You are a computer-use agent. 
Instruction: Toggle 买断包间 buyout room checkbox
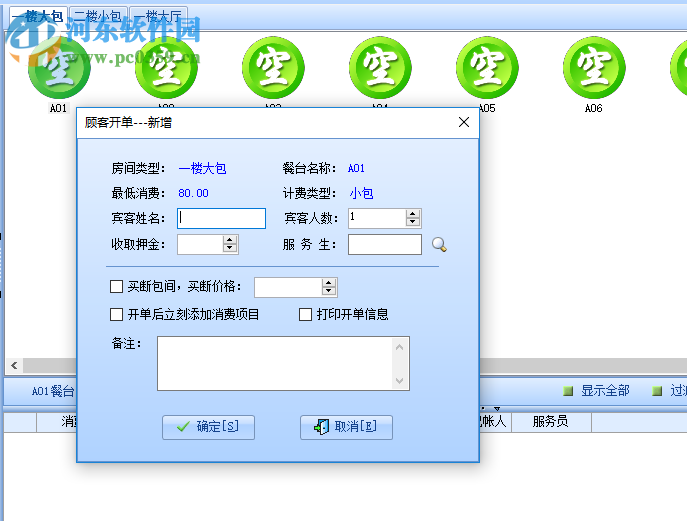coord(116,287)
